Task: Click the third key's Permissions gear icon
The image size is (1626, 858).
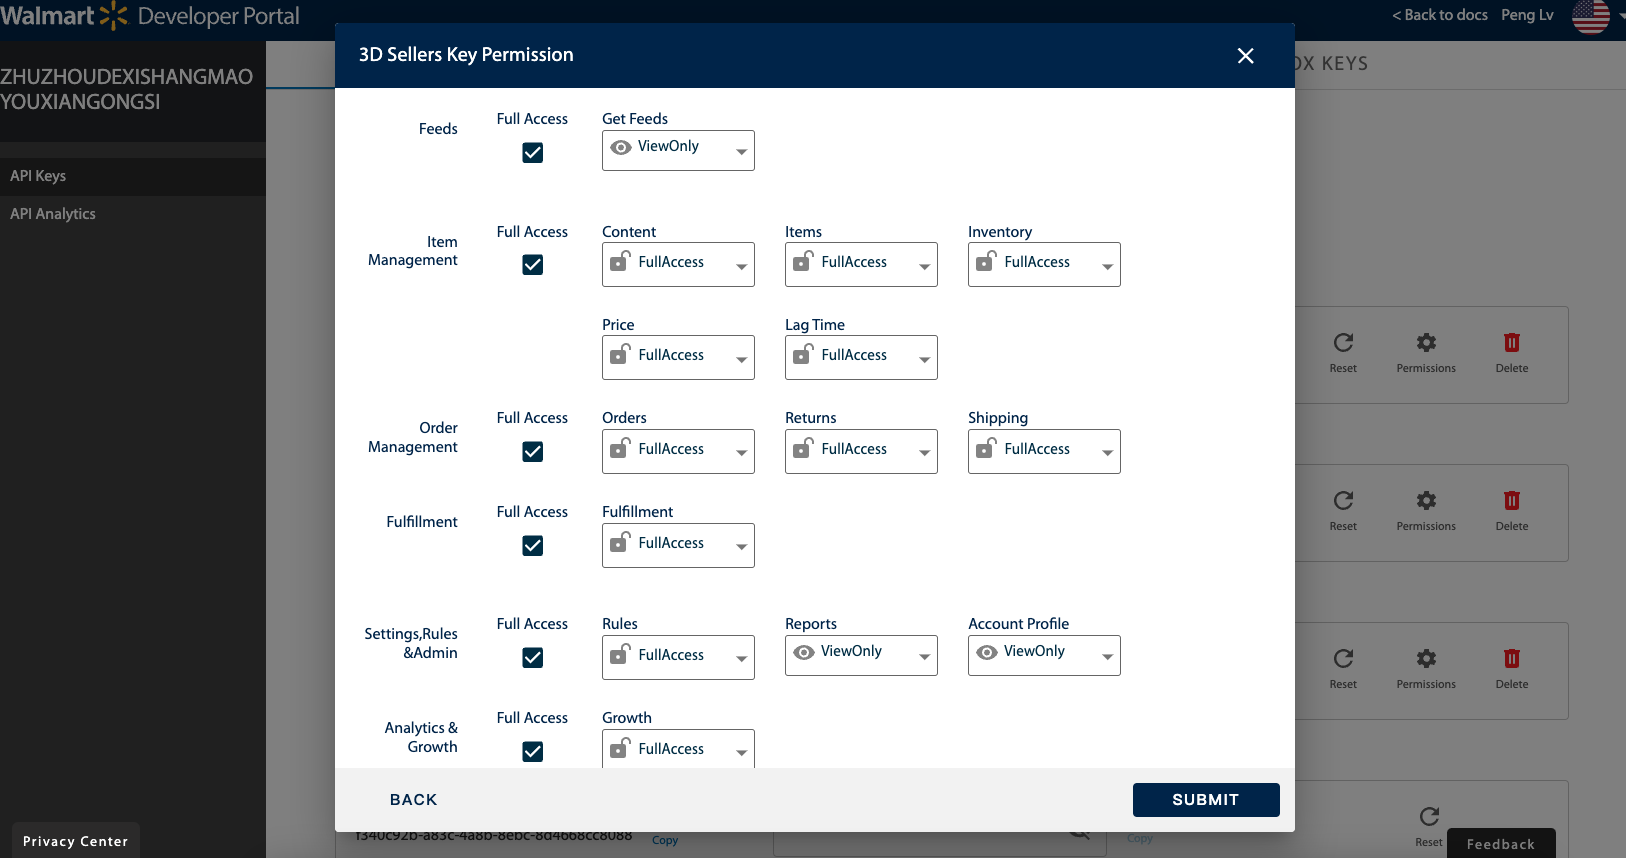Action: point(1426,659)
